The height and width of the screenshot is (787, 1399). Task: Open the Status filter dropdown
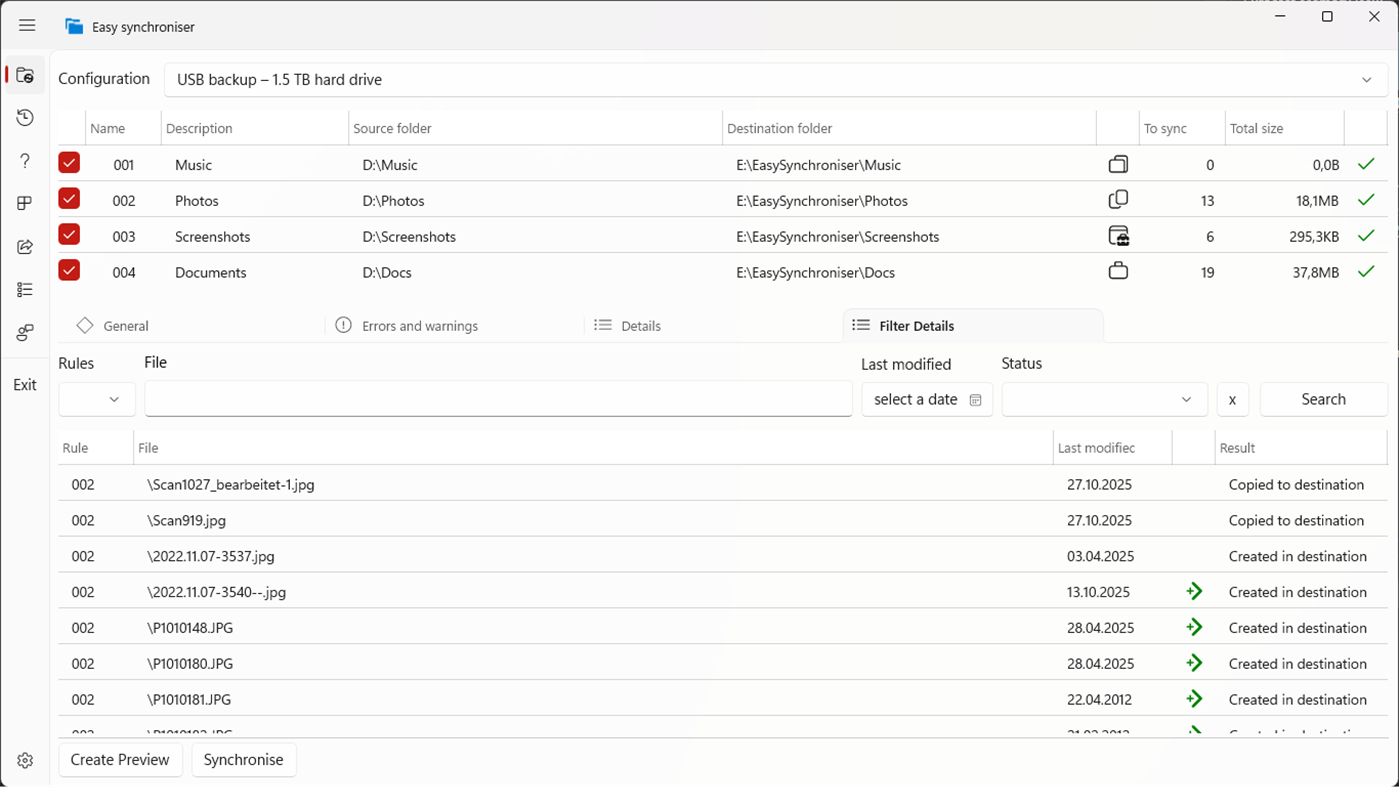click(1104, 399)
